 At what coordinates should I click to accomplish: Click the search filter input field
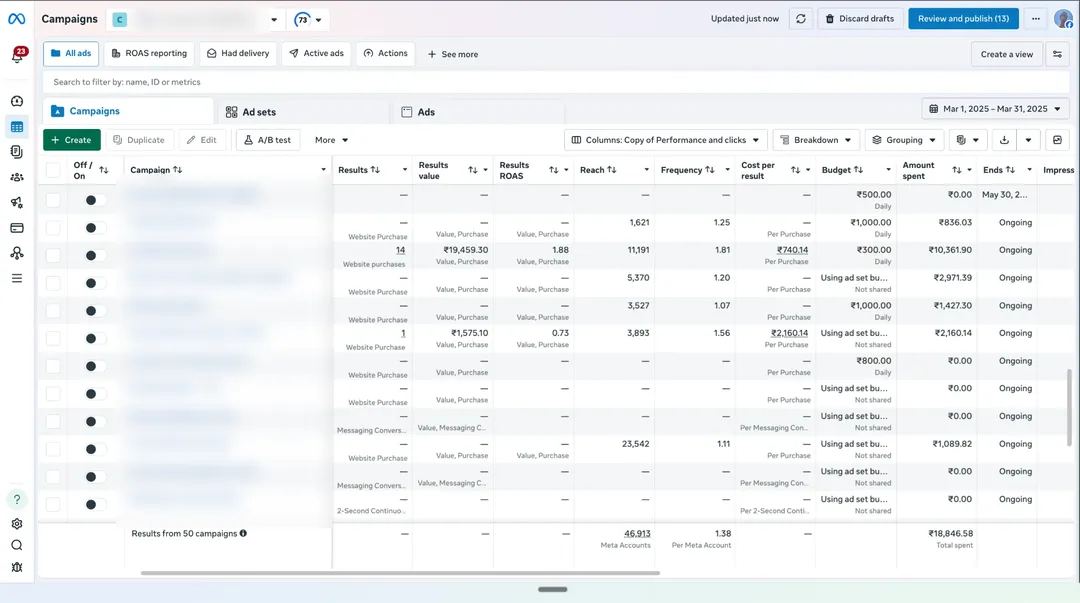coord(557,82)
